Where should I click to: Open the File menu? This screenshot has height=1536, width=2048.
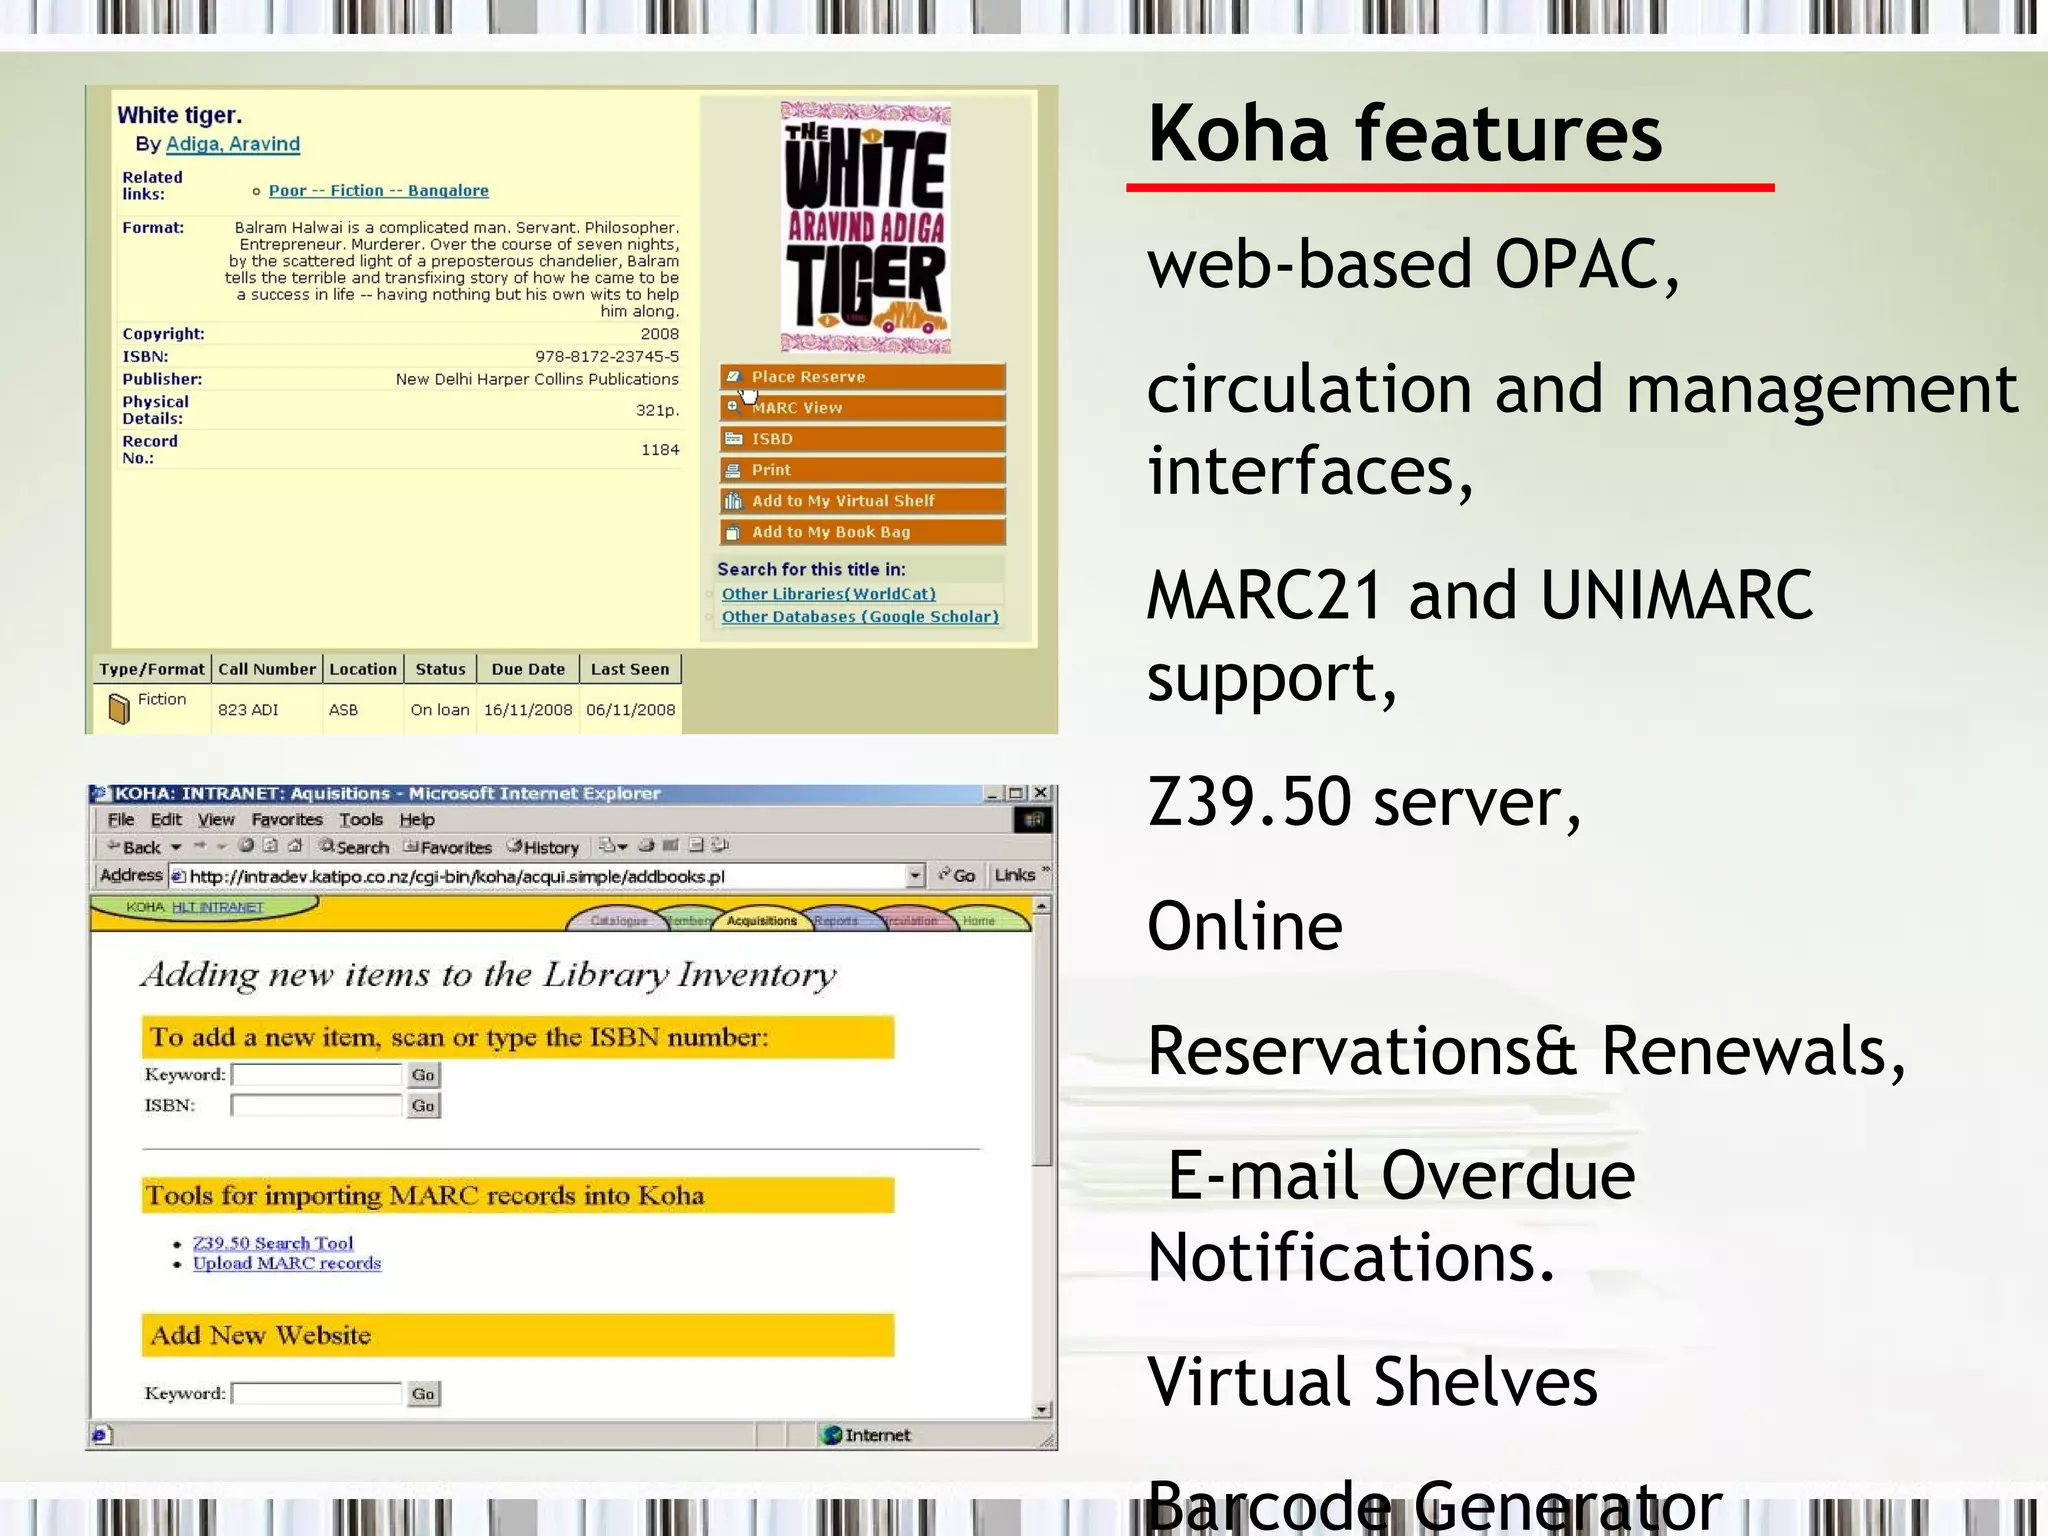pos(121,820)
